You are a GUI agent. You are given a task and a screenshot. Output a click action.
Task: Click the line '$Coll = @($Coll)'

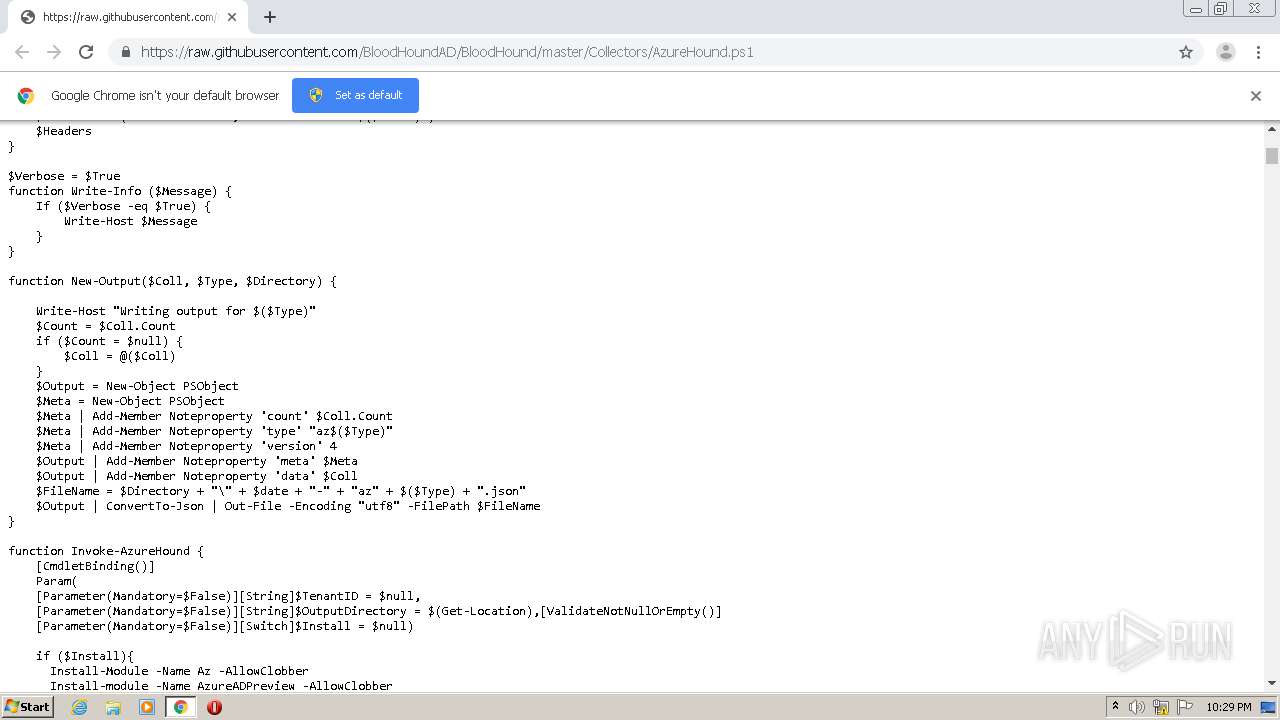tap(120, 356)
